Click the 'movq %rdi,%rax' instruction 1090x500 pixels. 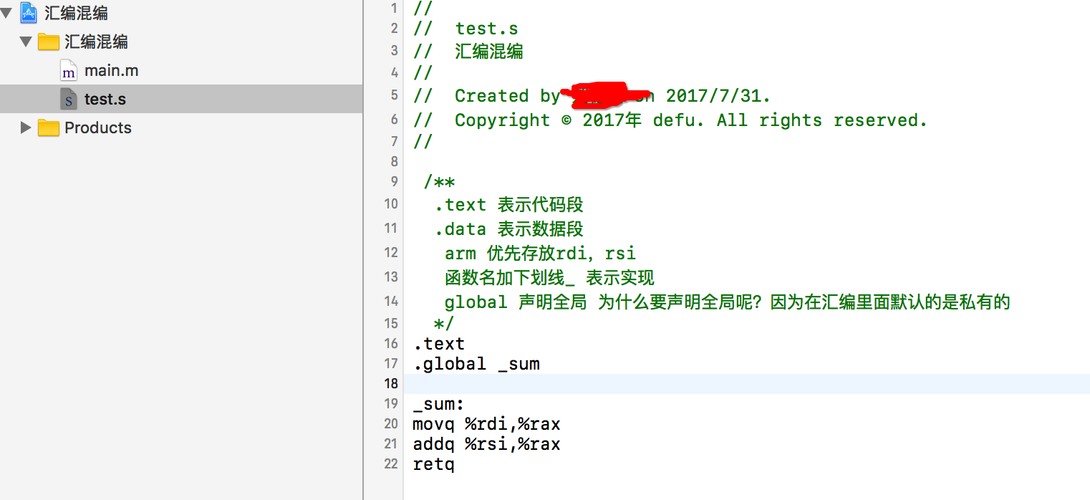(x=486, y=424)
